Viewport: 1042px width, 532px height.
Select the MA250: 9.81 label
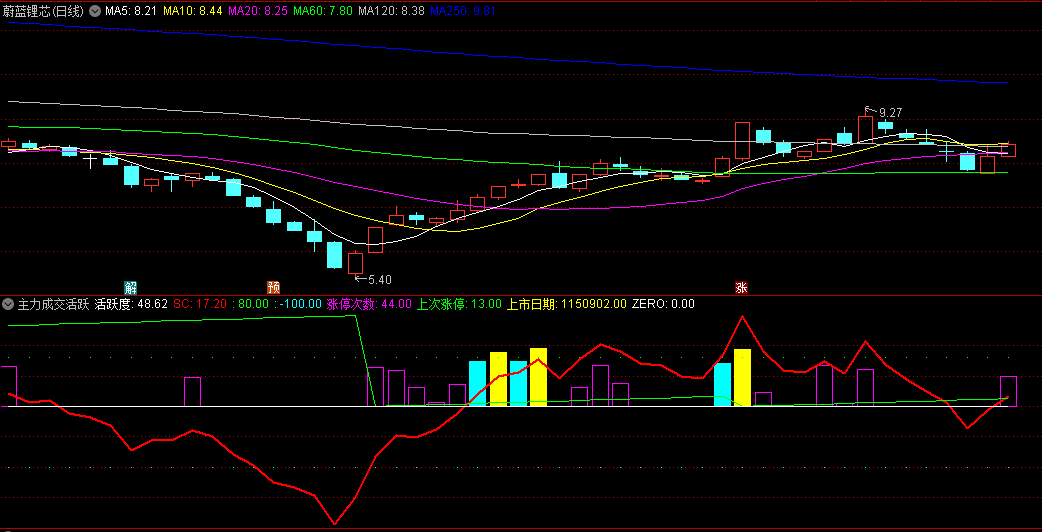point(463,11)
